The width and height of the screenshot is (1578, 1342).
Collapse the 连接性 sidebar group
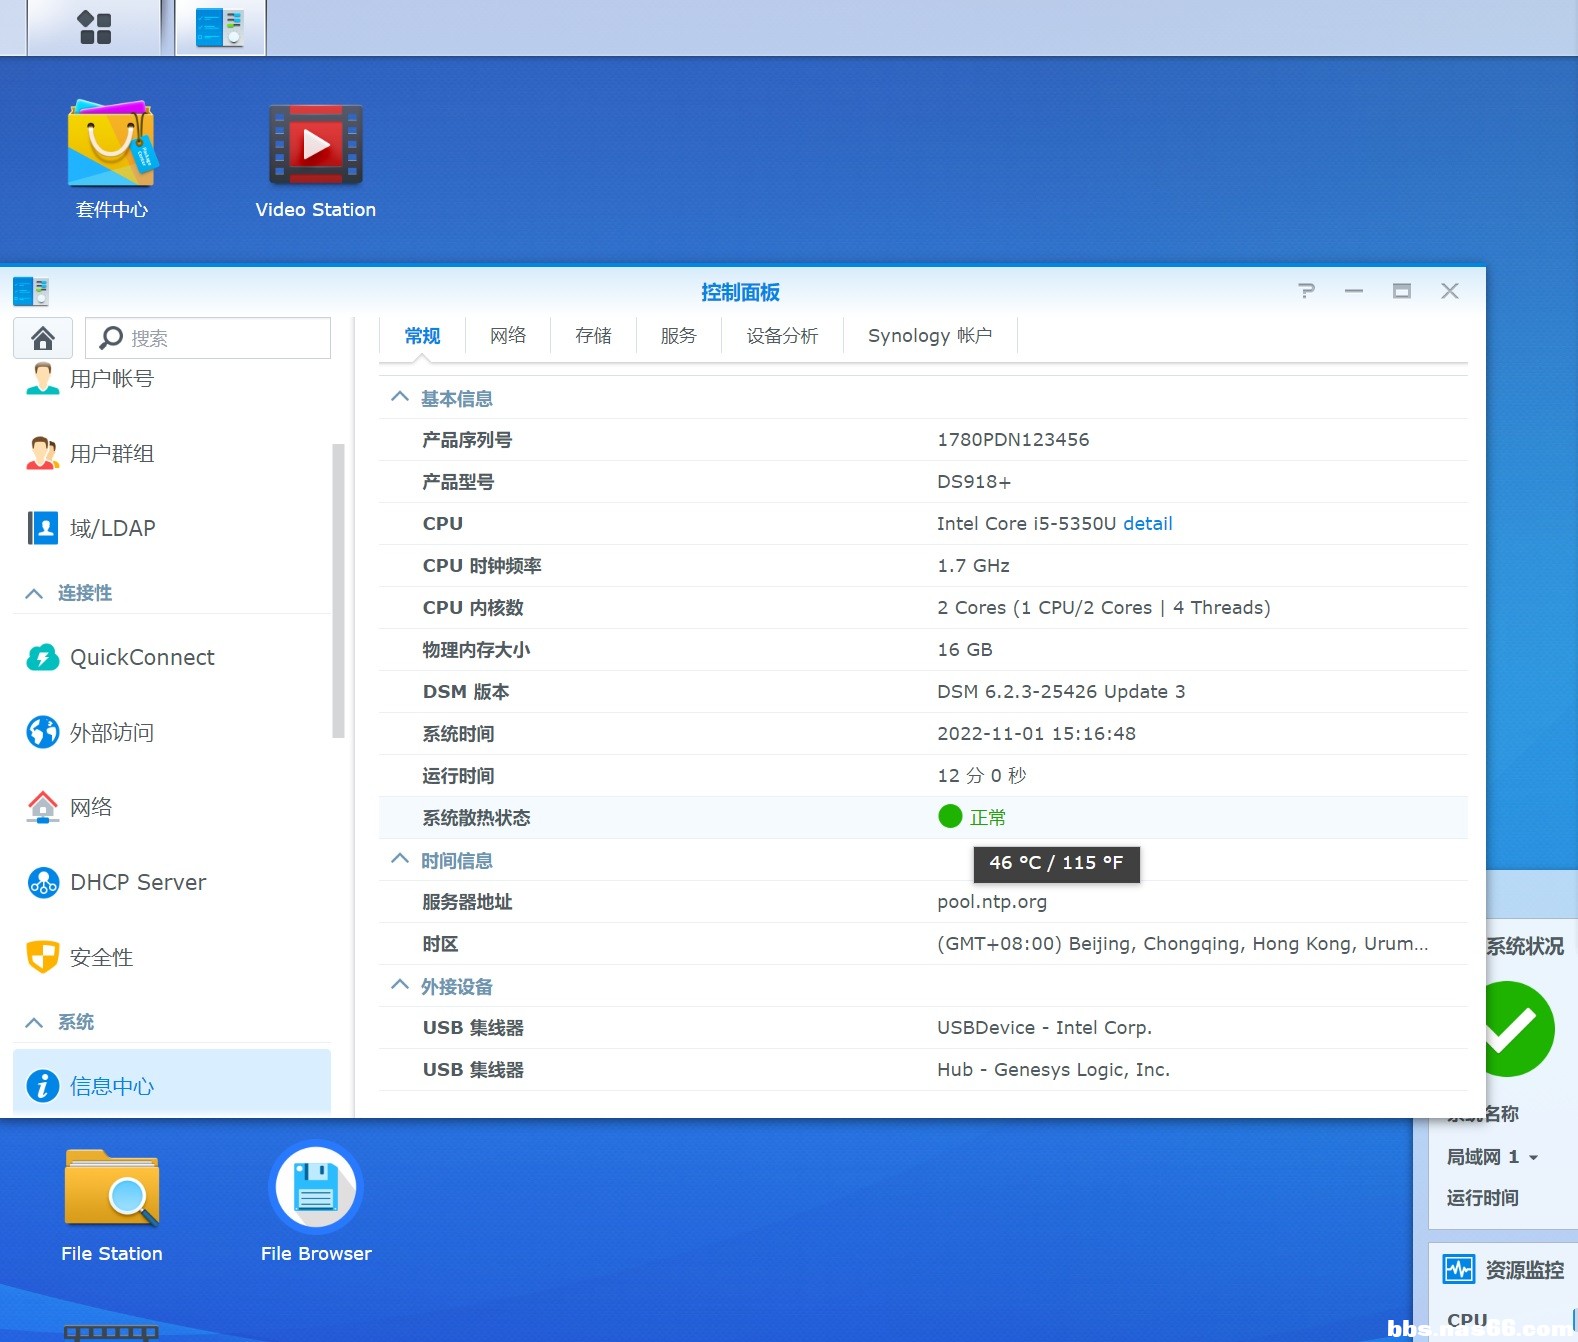pos(34,593)
